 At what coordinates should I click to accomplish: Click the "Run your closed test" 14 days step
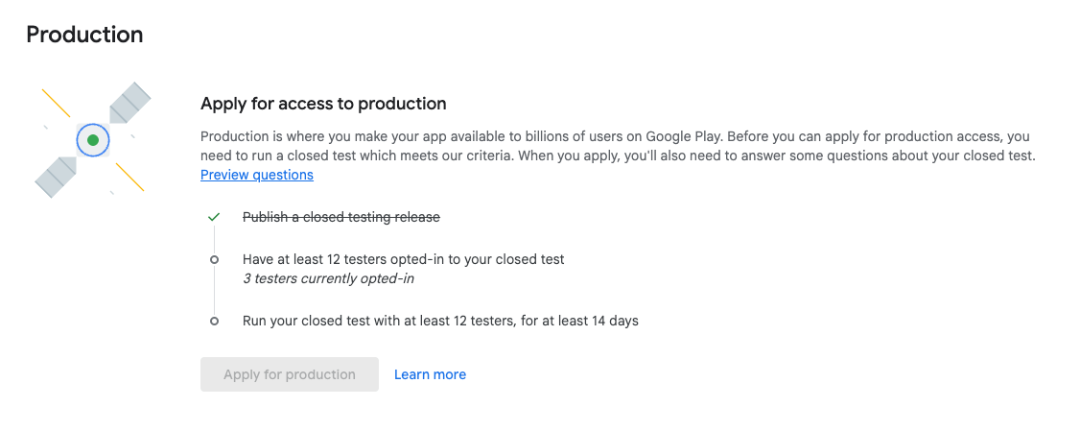coord(440,321)
